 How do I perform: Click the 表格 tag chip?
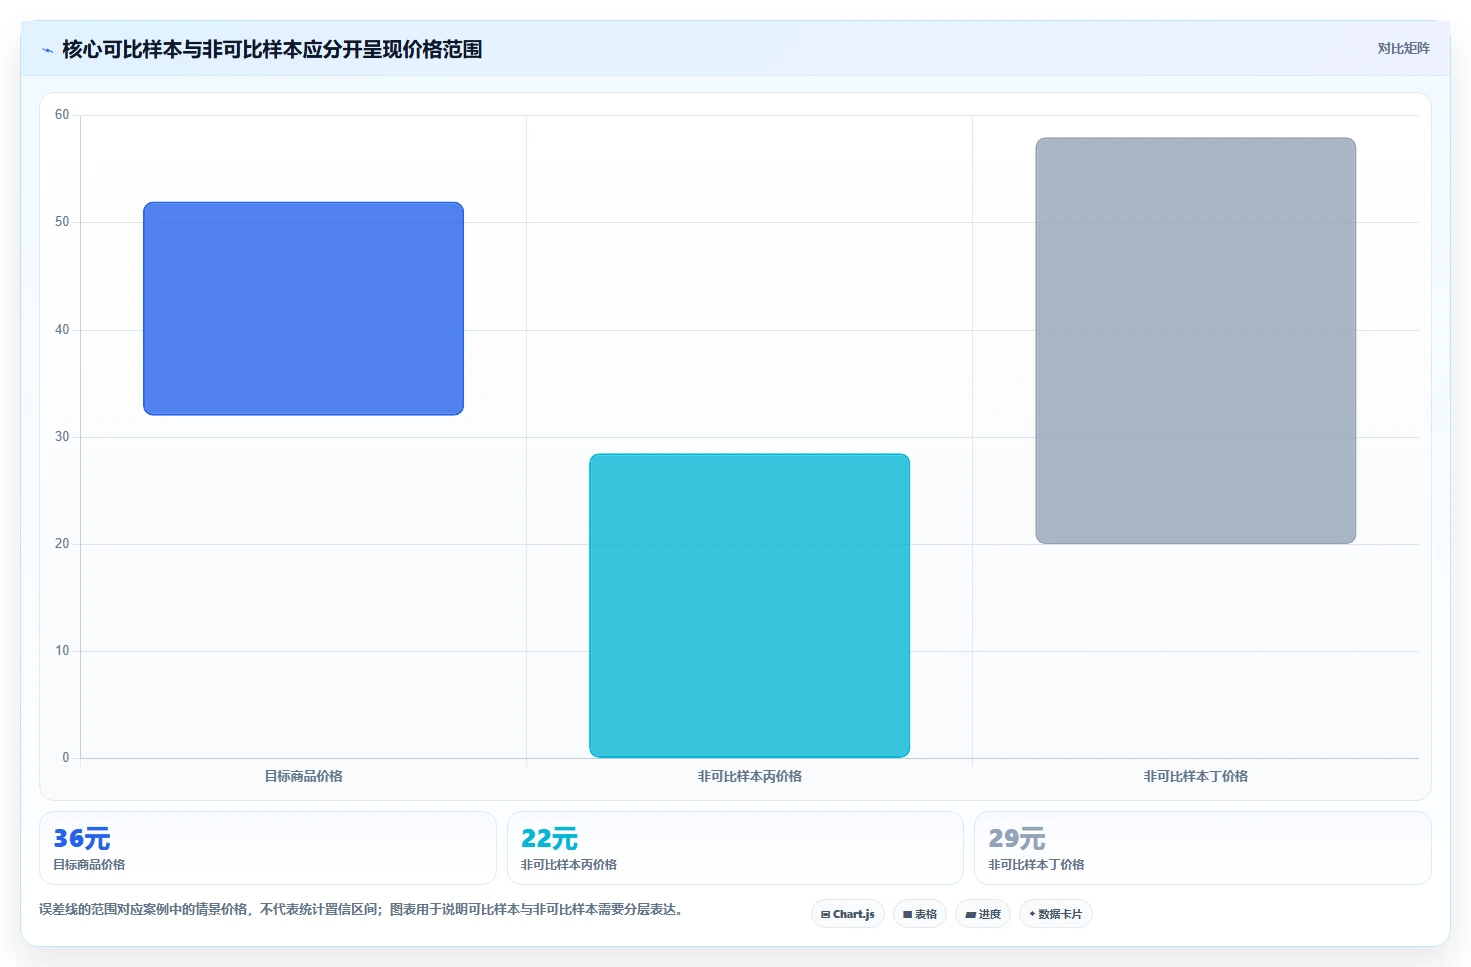click(x=919, y=914)
